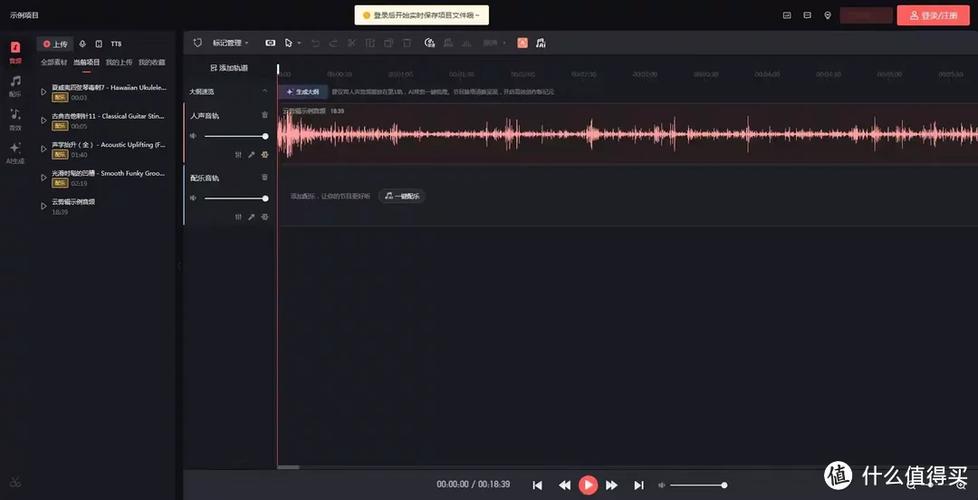Image resolution: width=978 pixels, height=500 pixels.
Task: Open the dimmed toolbar dropdown beside the orange icon
Action: coord(495,43)
